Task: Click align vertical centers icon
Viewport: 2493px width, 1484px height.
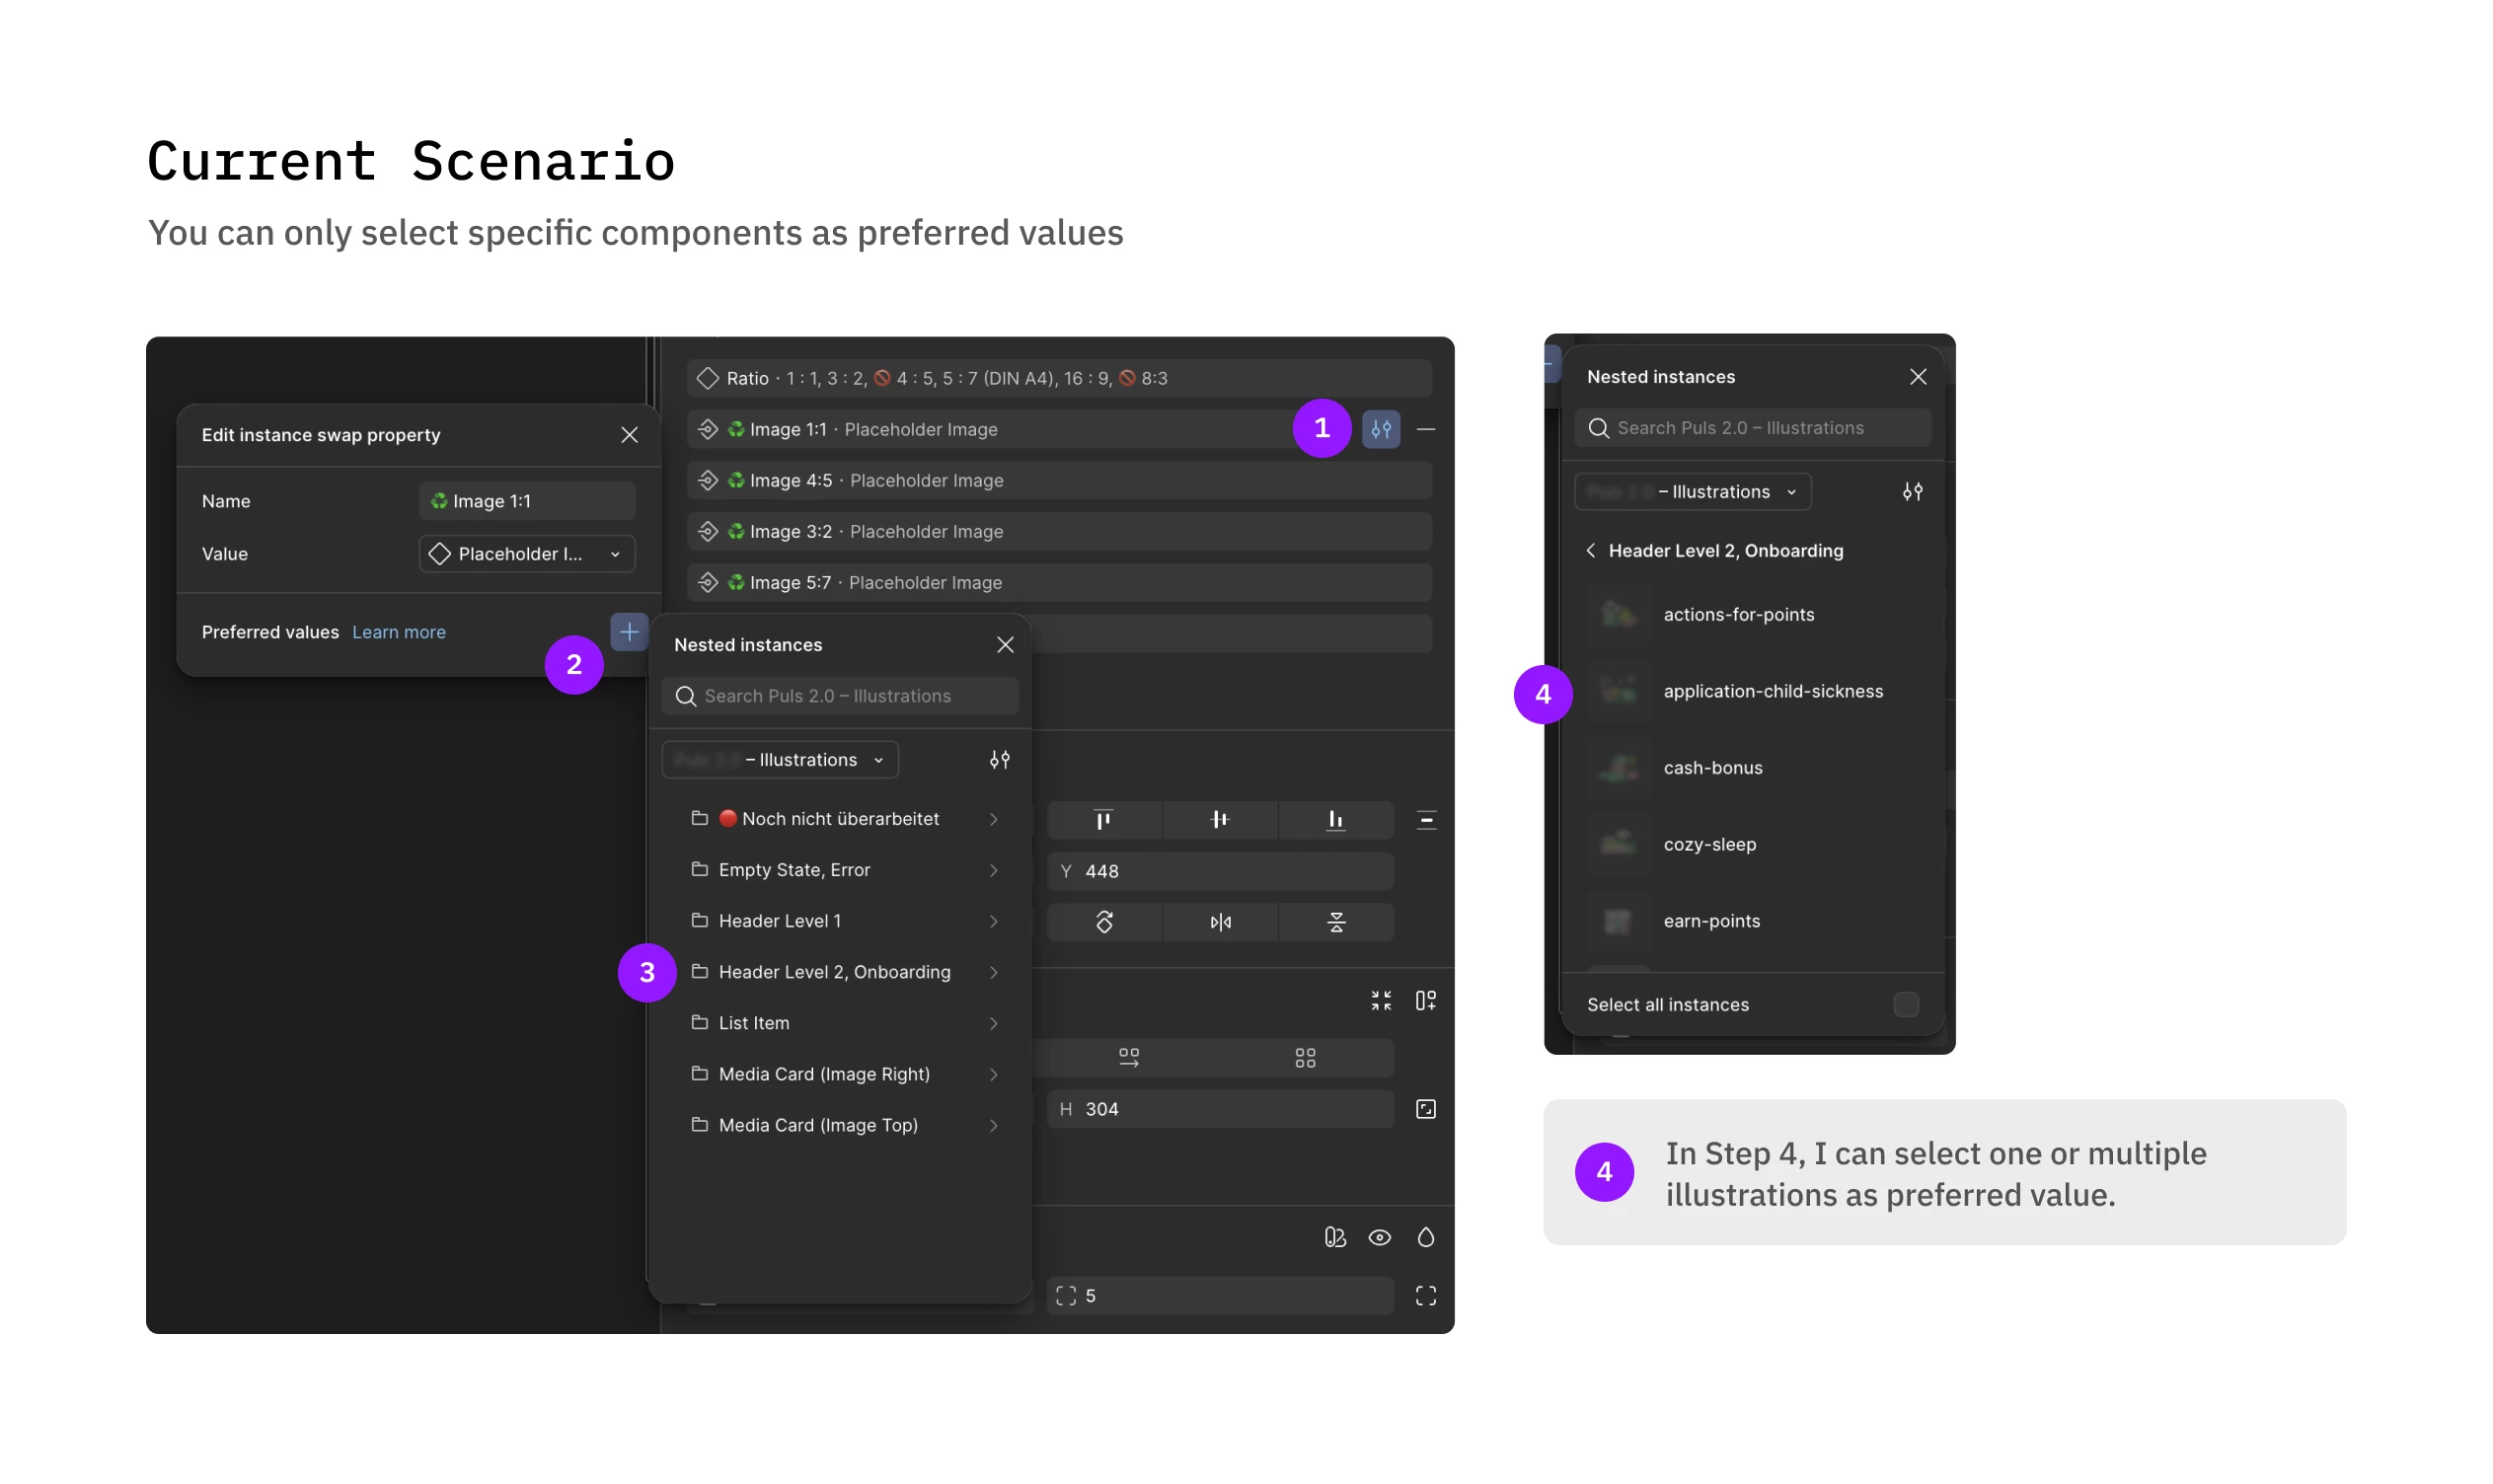Action: pyautogui.click(x=1219, y=820)
